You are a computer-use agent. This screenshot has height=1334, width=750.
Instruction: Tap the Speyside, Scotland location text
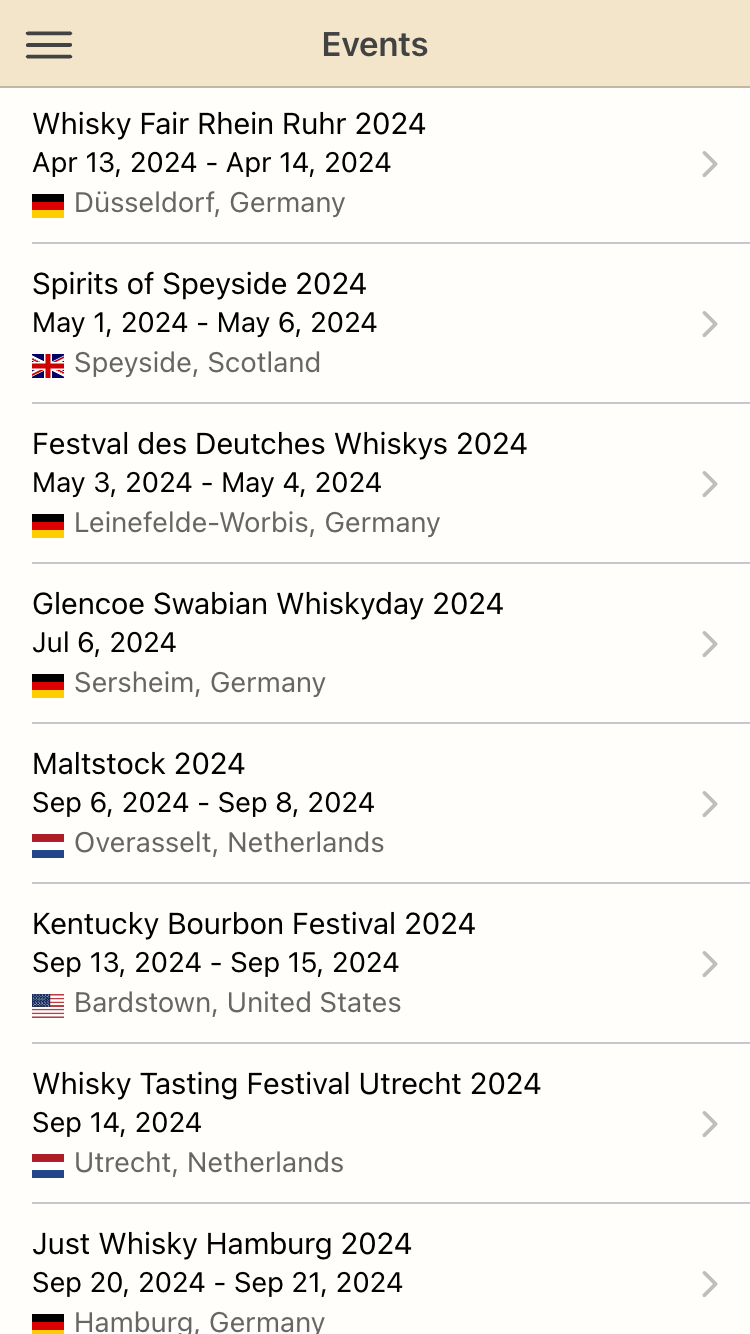(x=197, y=363)
